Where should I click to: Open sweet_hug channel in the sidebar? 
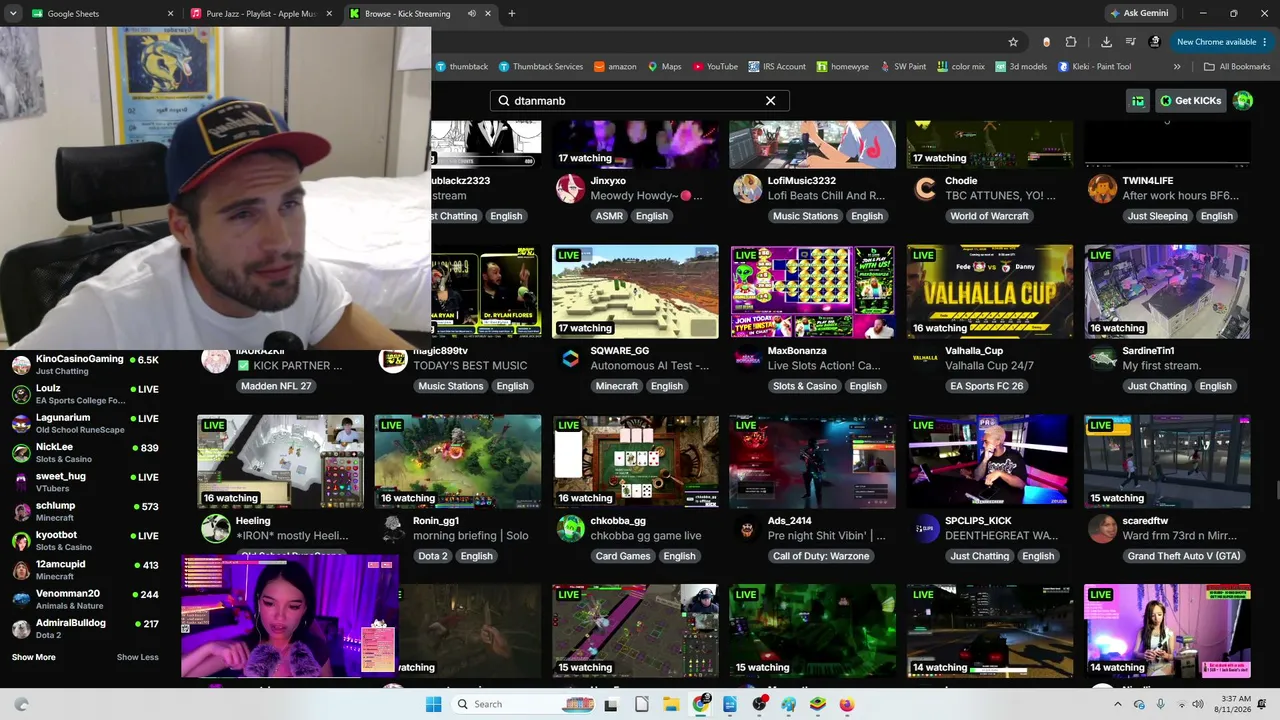point(85,482)
